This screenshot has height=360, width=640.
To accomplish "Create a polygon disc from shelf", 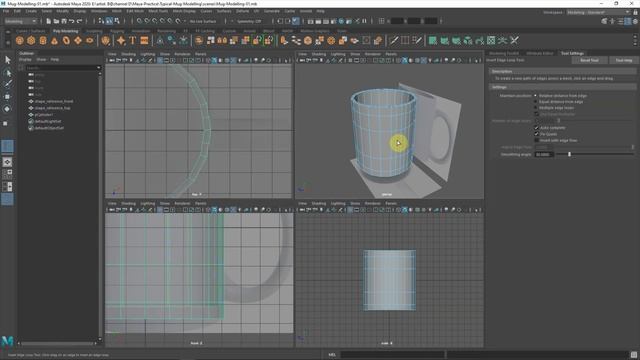I will click(89, 40).
